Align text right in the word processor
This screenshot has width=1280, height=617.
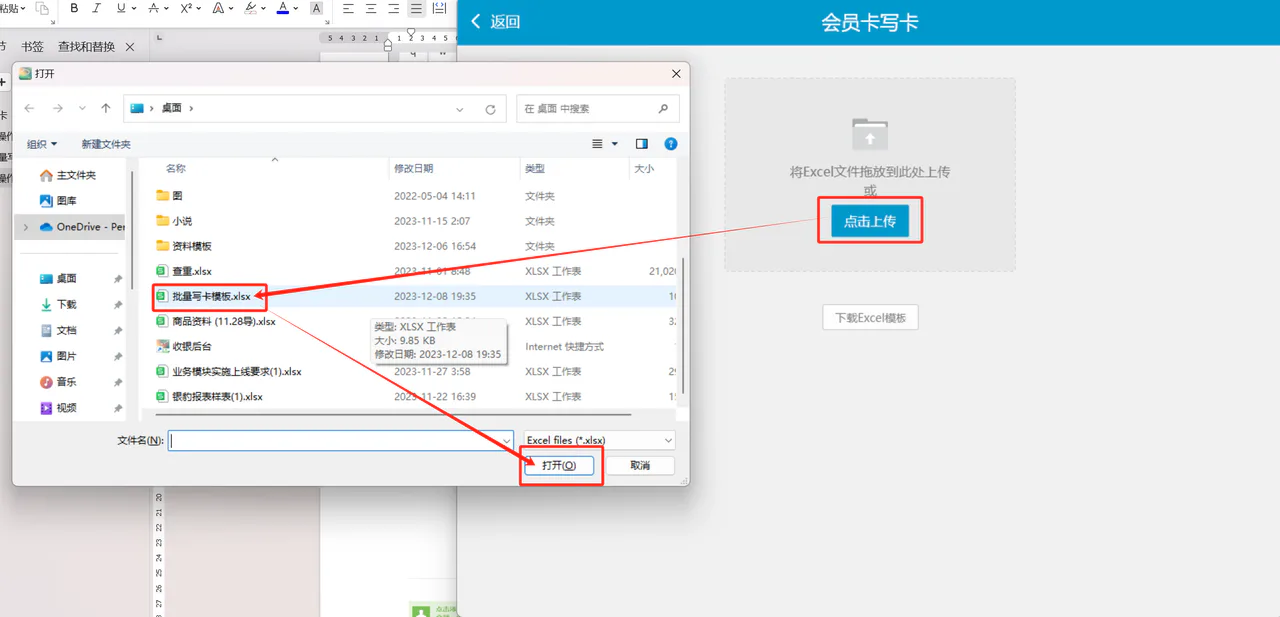point(393,8)
